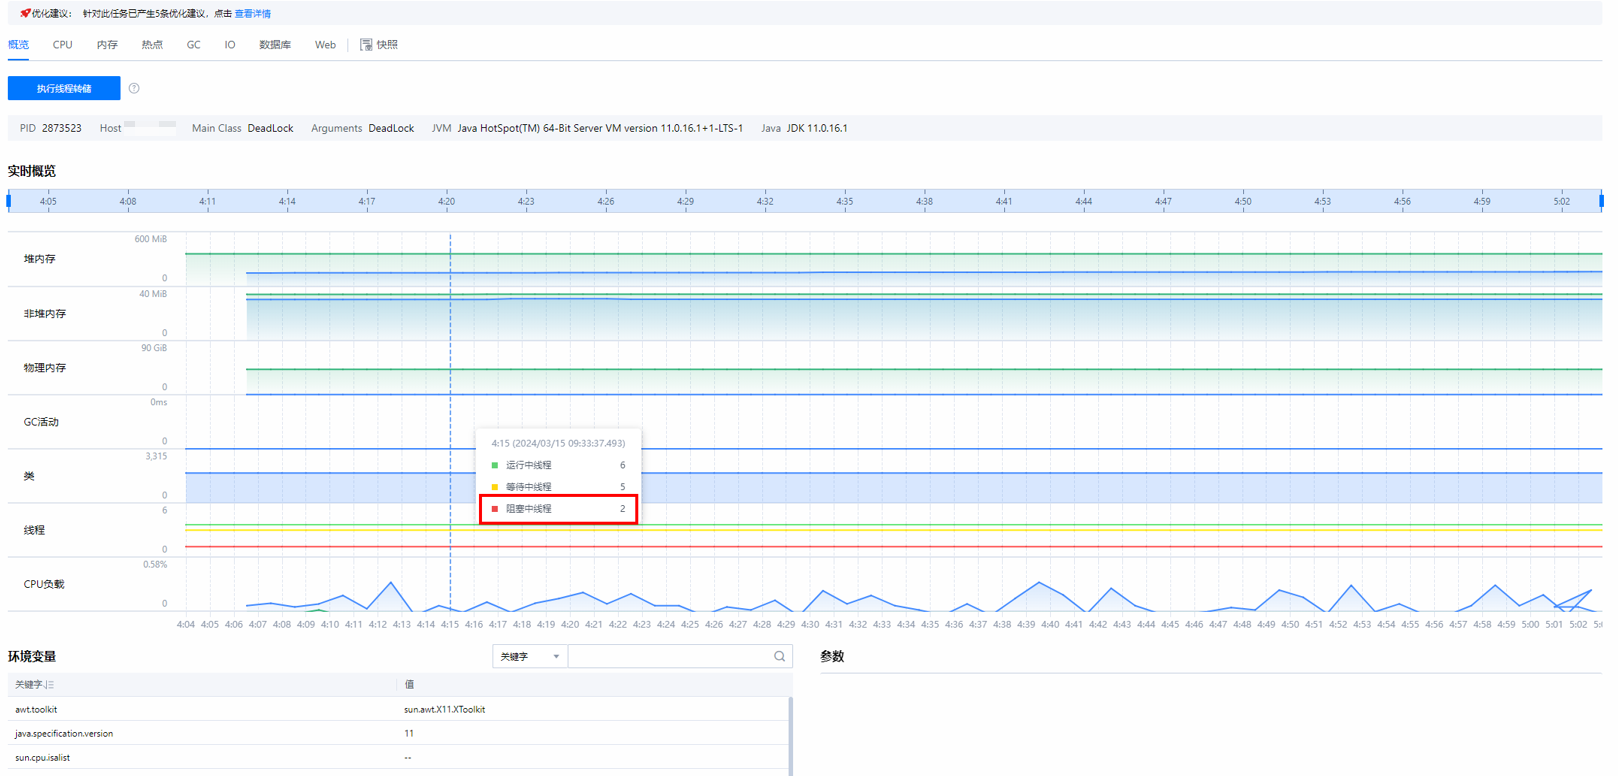The image size is (1618, 776).
Task: Click the 值 column header
Action: [409, 685]
